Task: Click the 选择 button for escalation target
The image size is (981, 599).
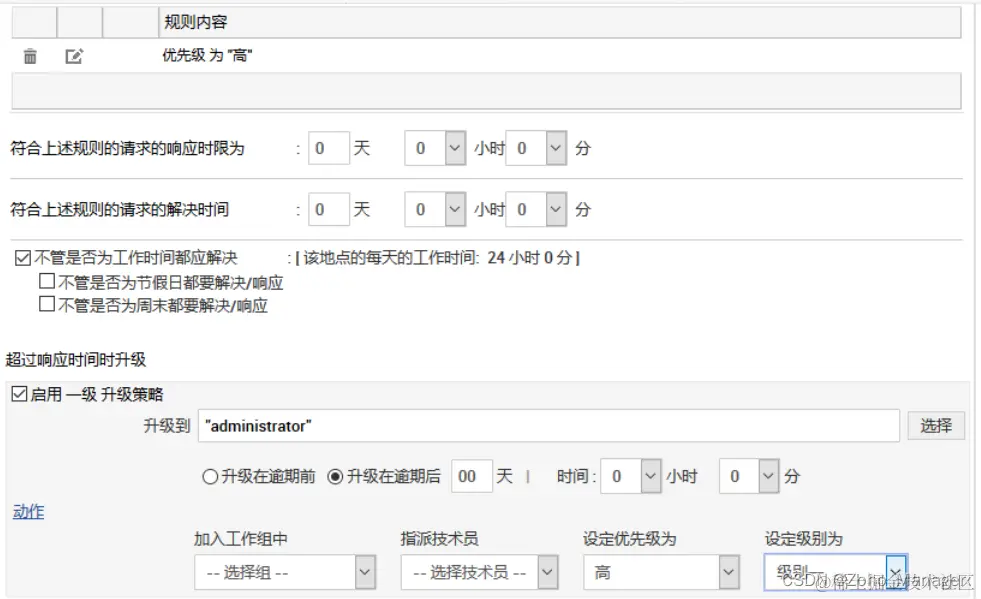Action: (x=936, y=426)
